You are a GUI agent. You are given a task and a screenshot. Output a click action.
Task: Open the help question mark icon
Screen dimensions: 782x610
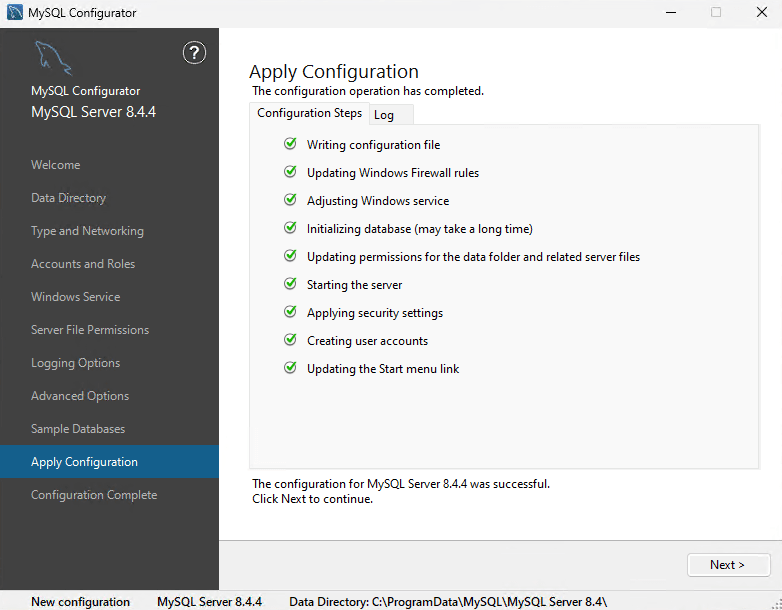(x=194, y=53)
